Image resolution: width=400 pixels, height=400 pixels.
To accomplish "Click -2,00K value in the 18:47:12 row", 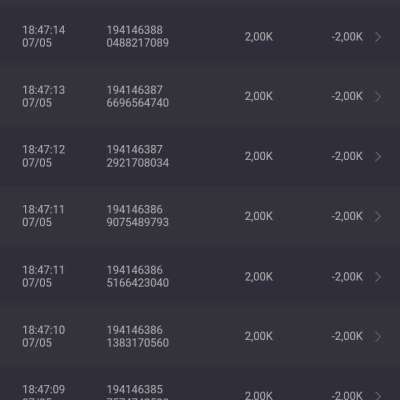I will [x=347, y=156].
